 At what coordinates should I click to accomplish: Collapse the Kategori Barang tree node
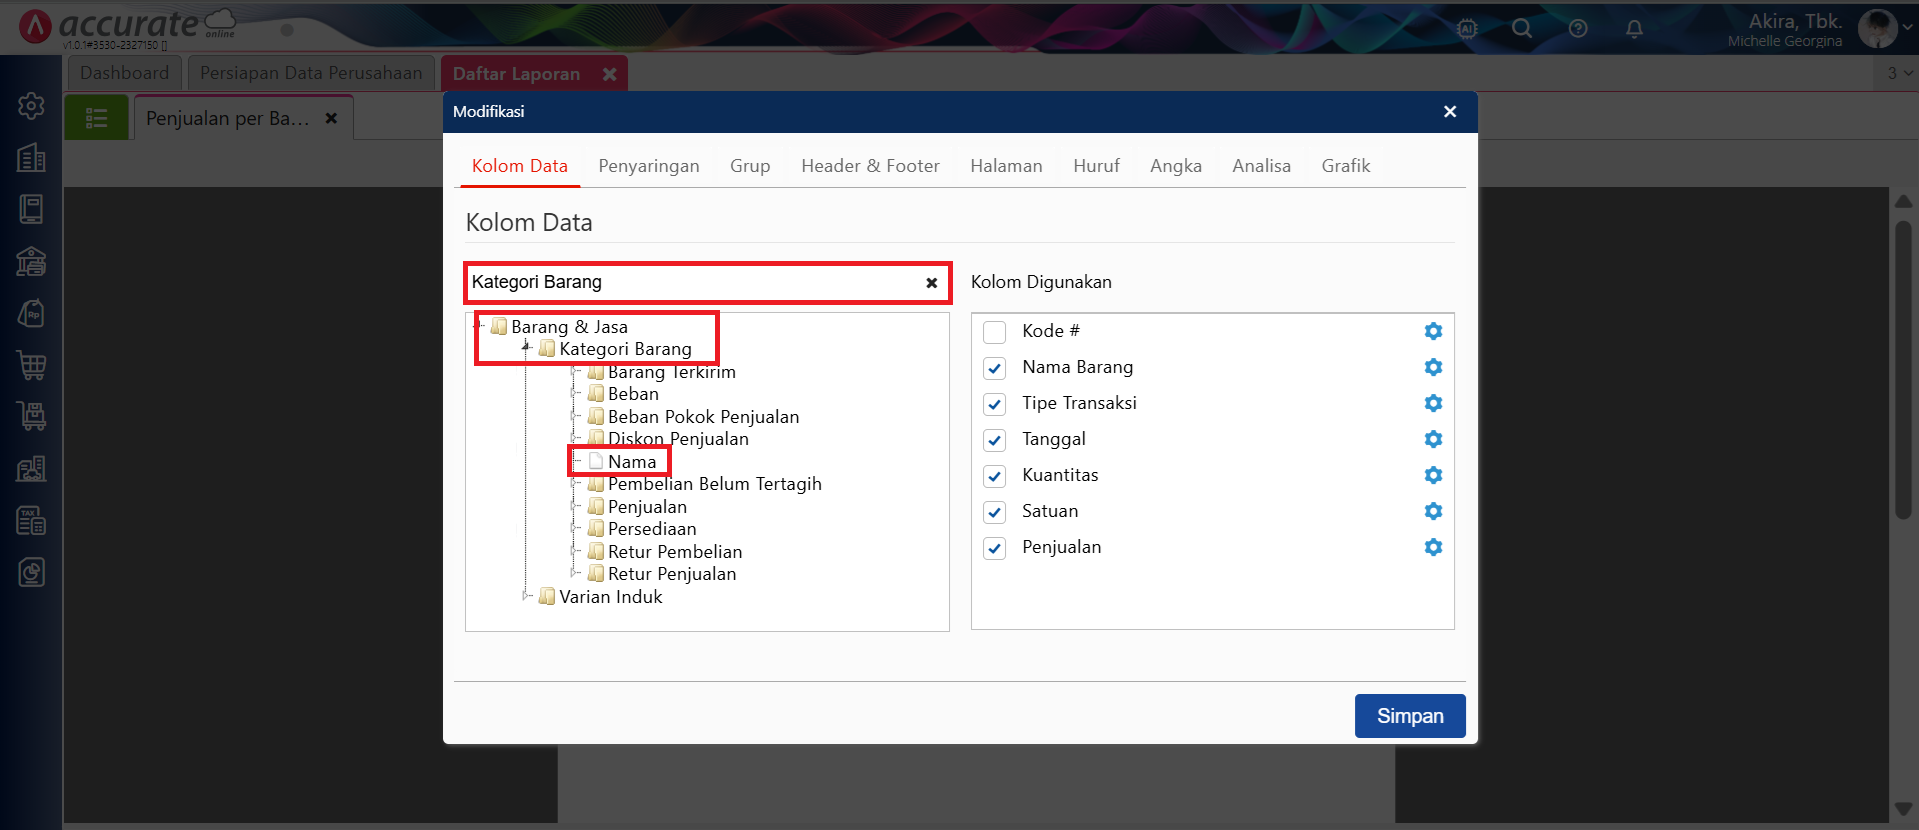pos(526,348)
